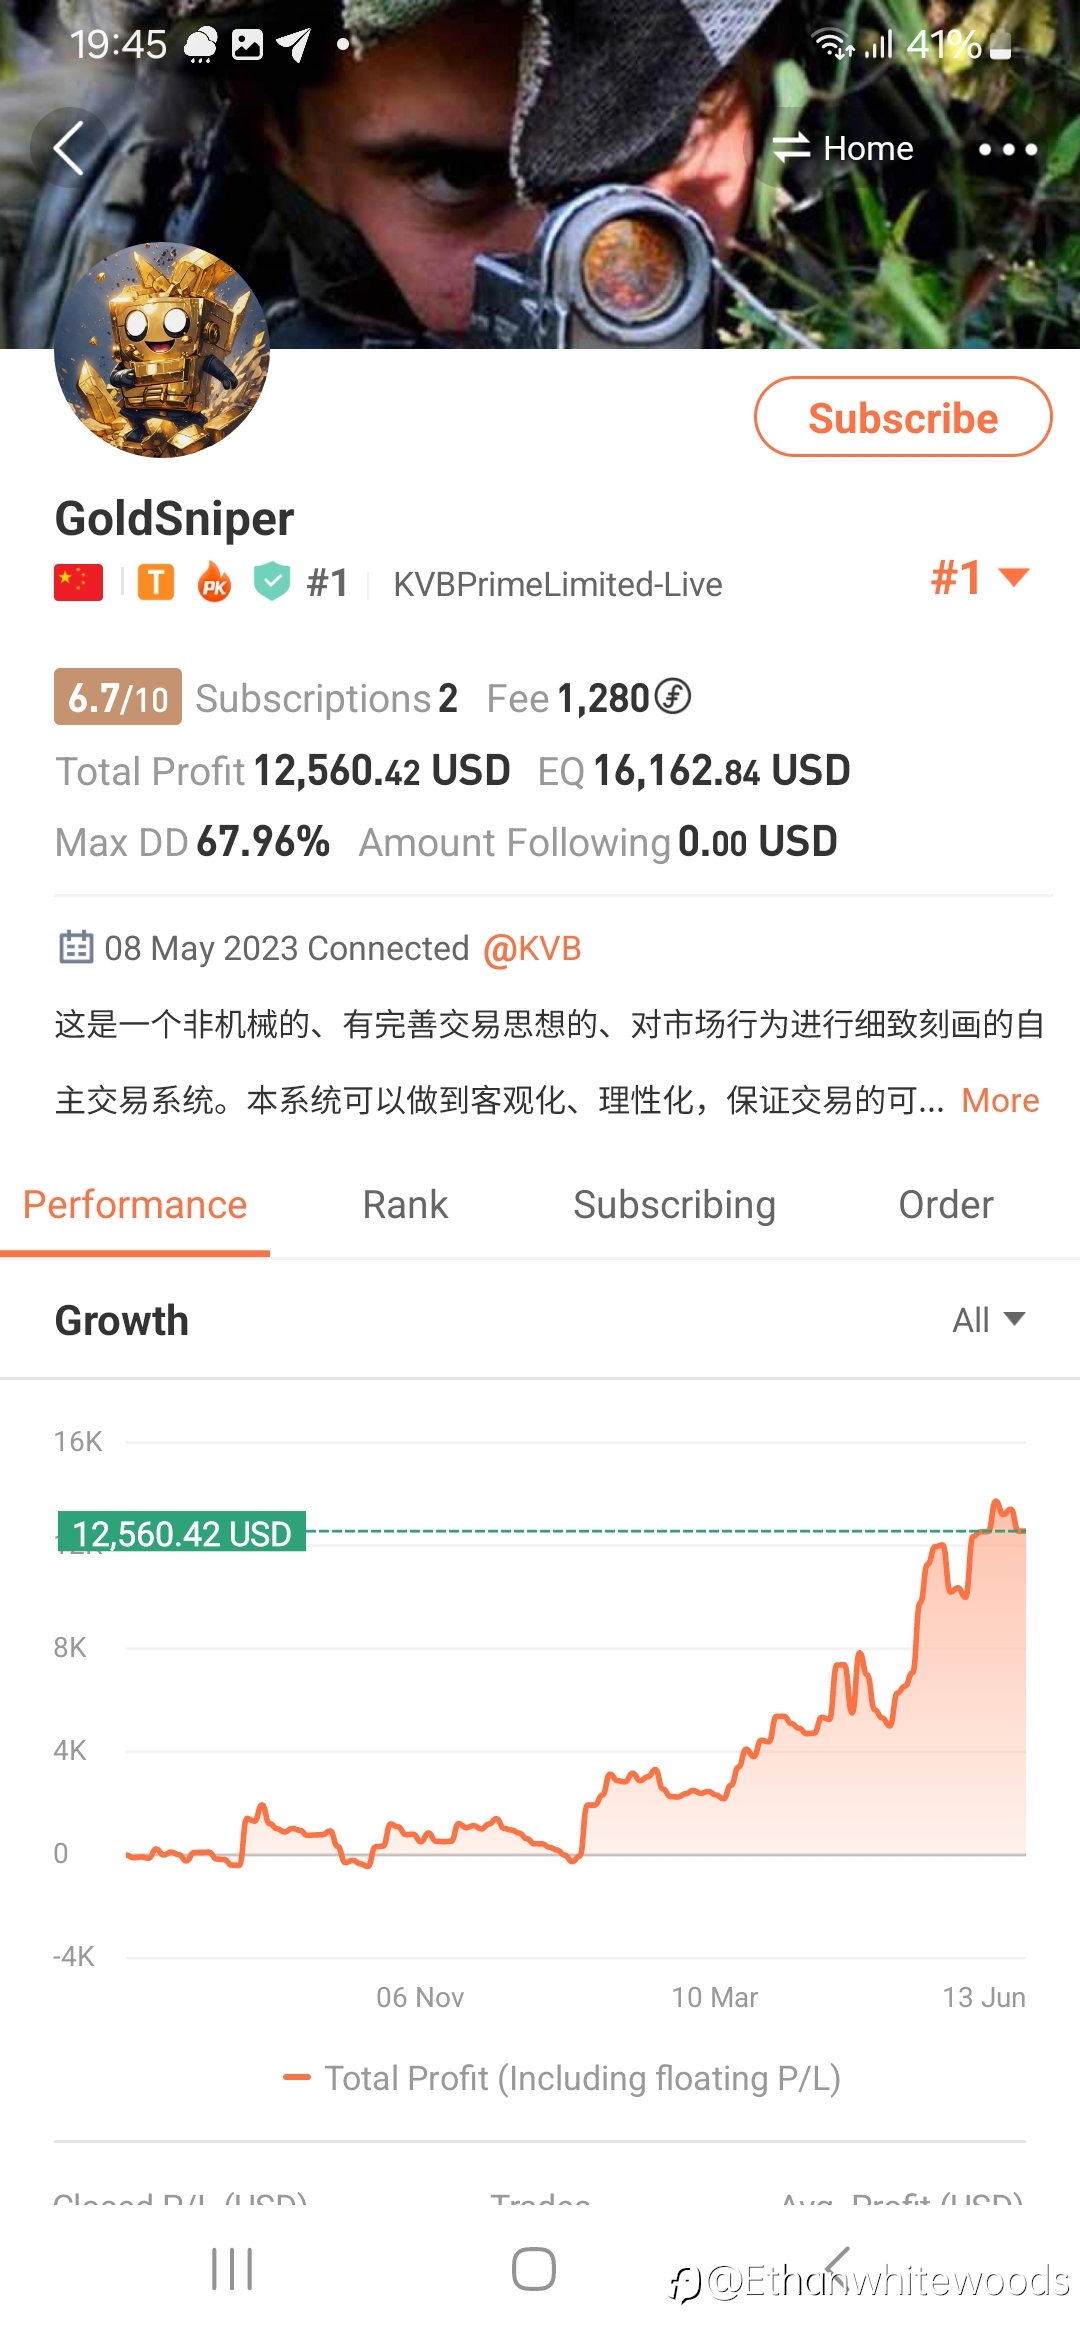Expand description with the More link
This screenshot has width=1080, height=2340.
1000,1100
